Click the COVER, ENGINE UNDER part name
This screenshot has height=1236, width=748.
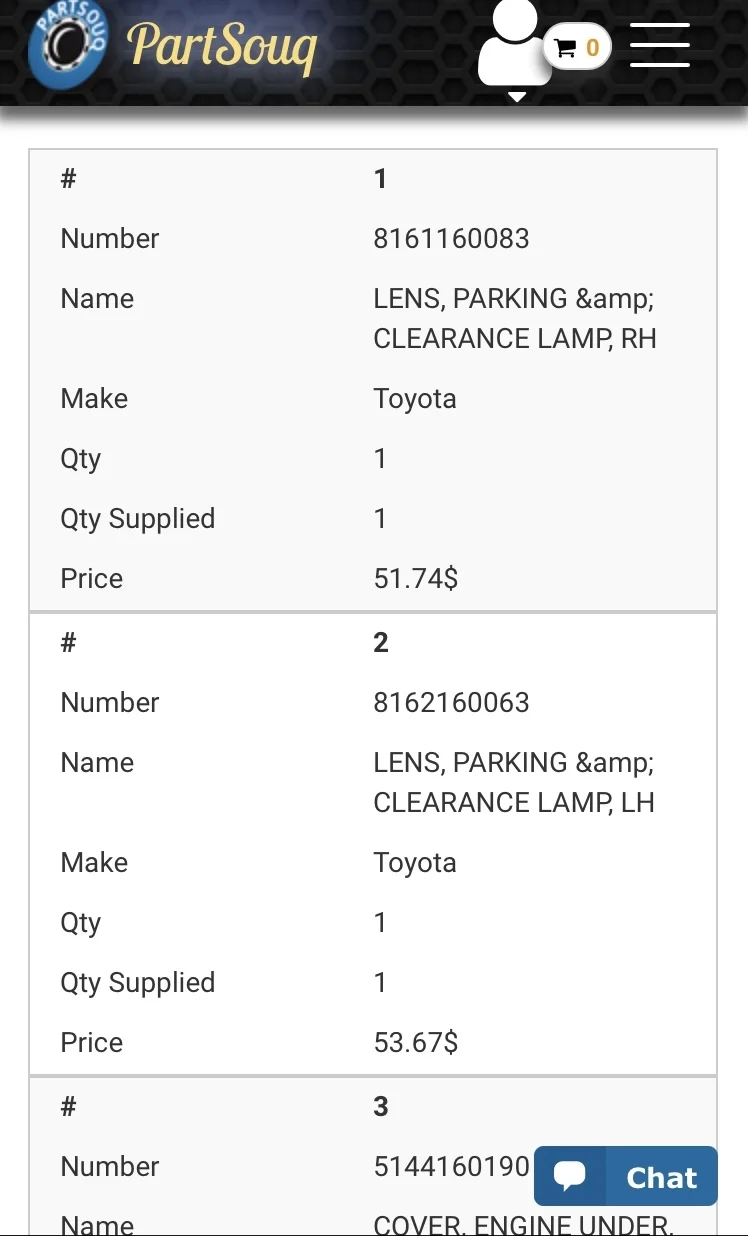(523, 1224)
